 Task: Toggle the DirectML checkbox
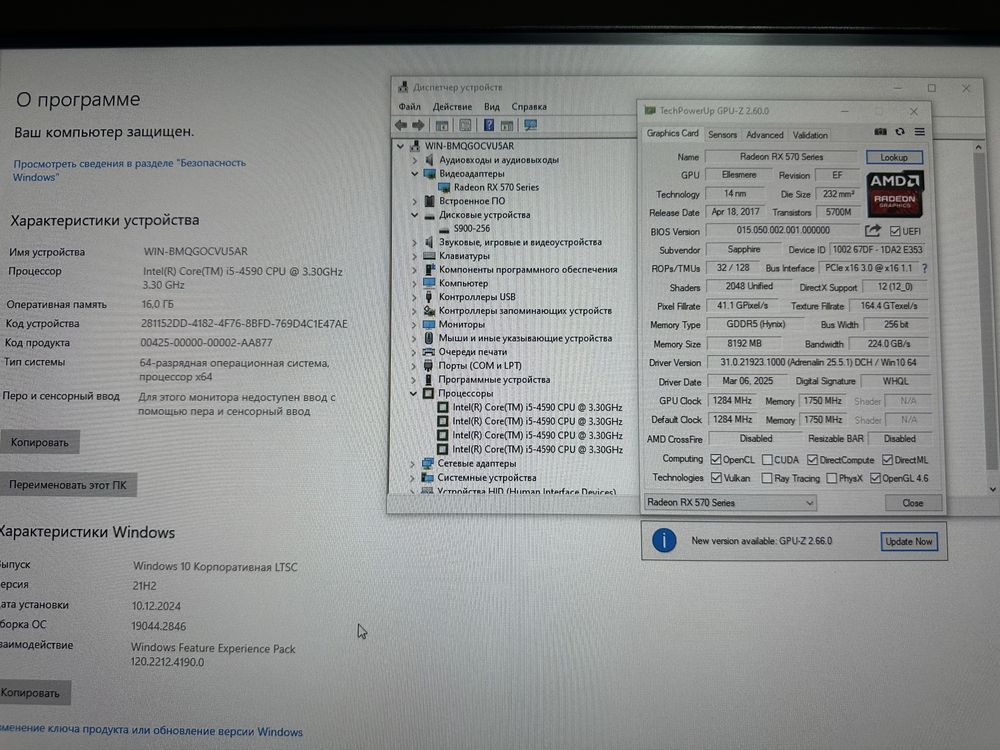click(887, 460)
